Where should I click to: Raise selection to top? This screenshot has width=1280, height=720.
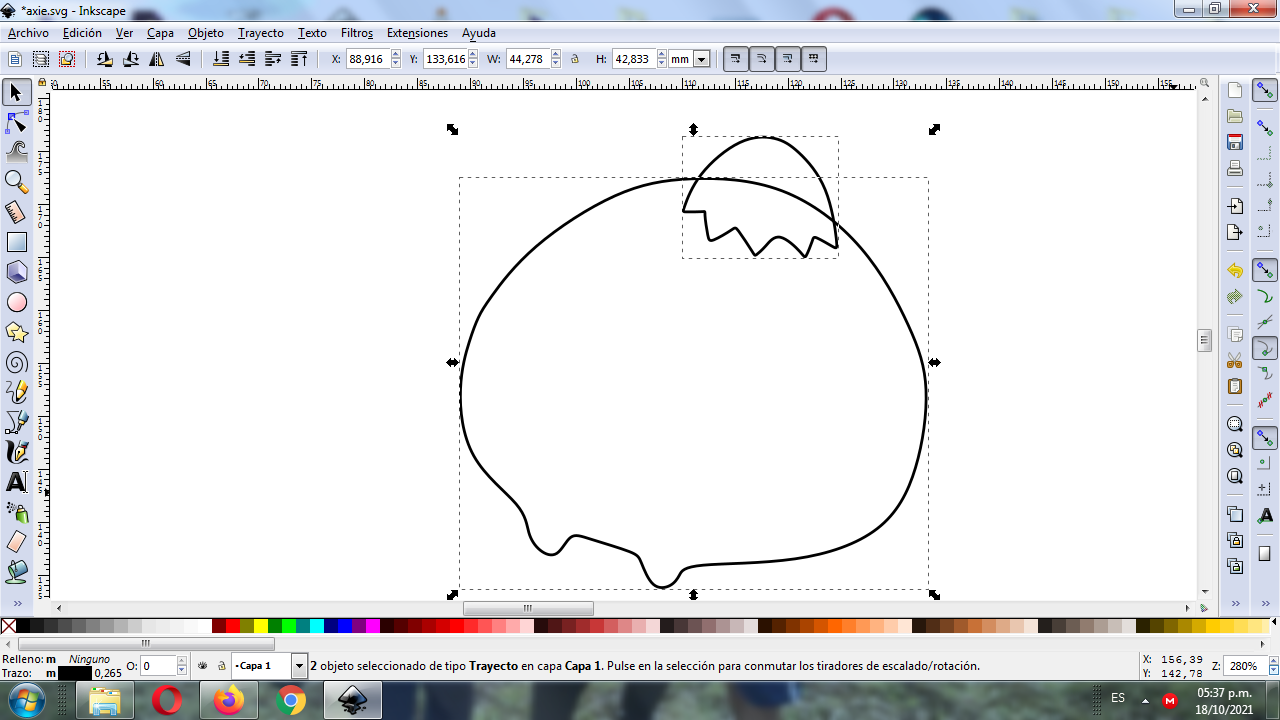click(x=299, y=60)
